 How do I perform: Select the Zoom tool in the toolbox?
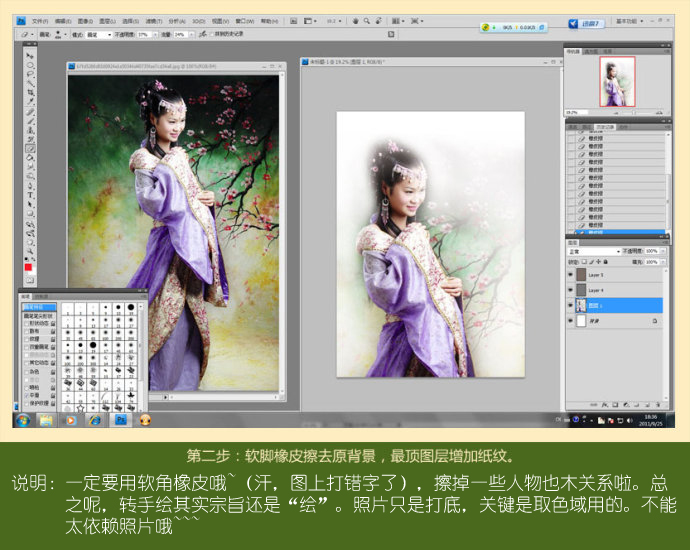pyautogui.click(x=30, y=251)
